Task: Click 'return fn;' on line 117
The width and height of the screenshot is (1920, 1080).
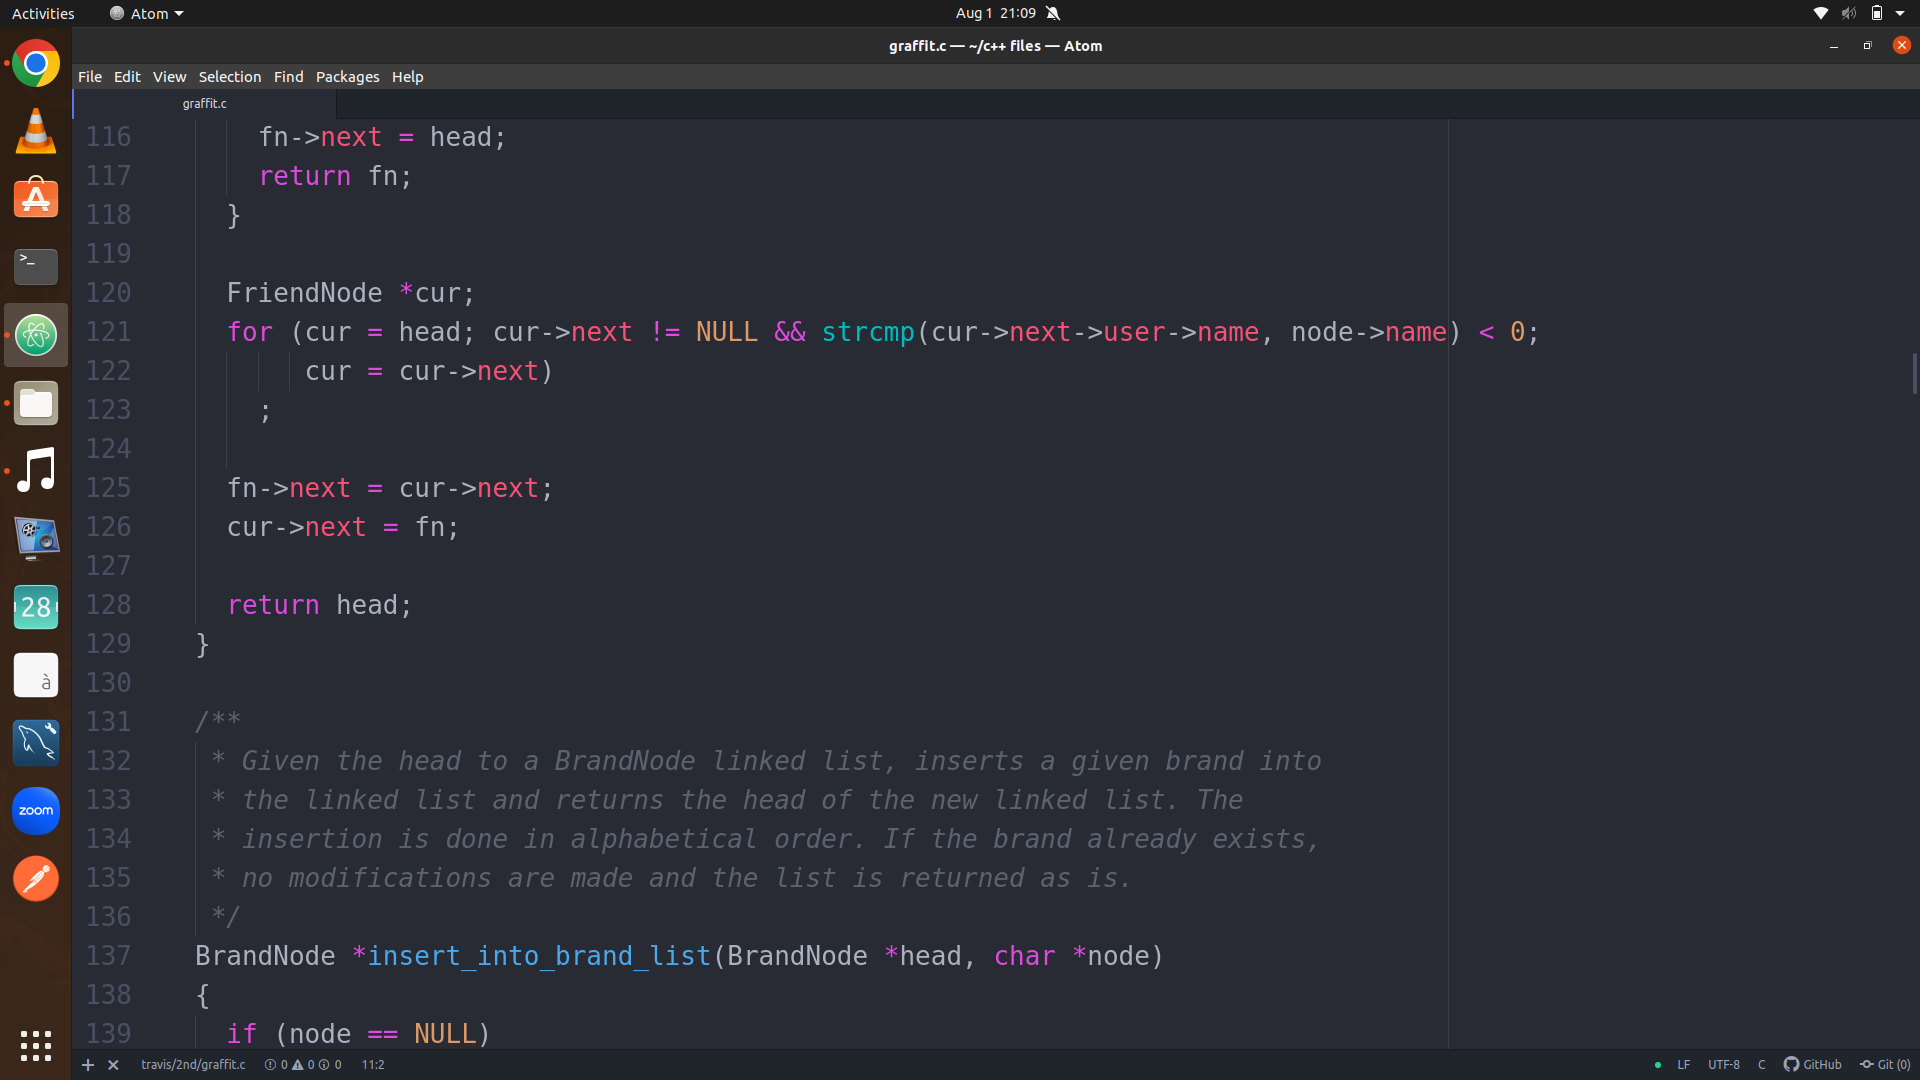Action: point(335,176)
